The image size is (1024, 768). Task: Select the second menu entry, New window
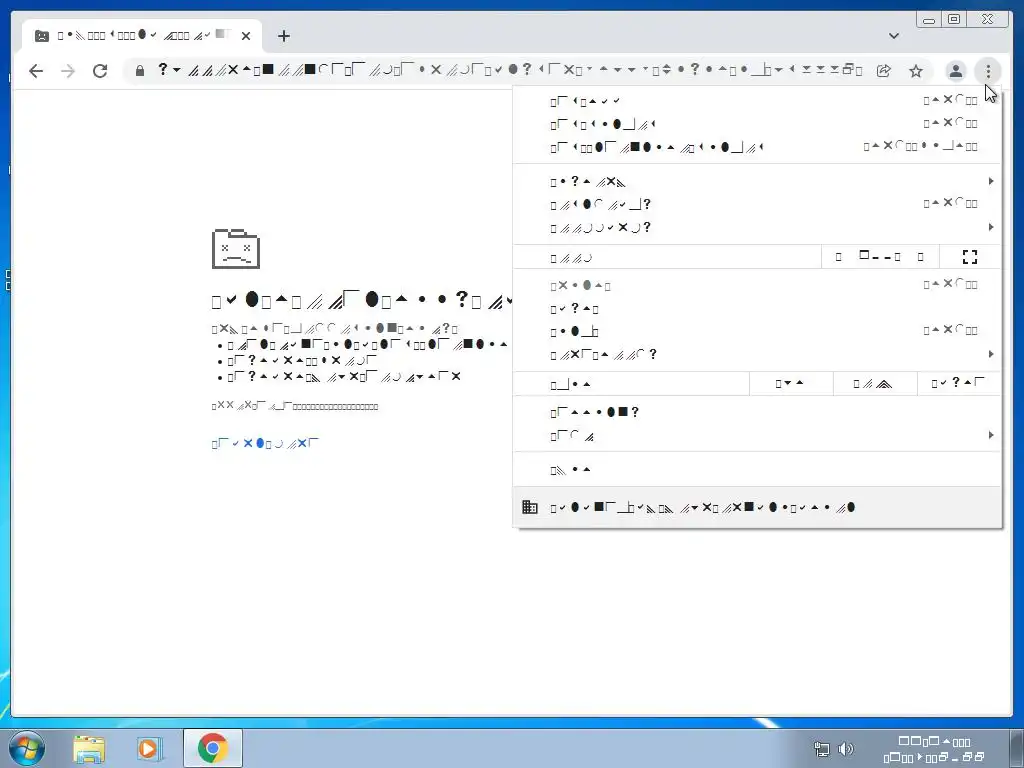pos(757,123)
